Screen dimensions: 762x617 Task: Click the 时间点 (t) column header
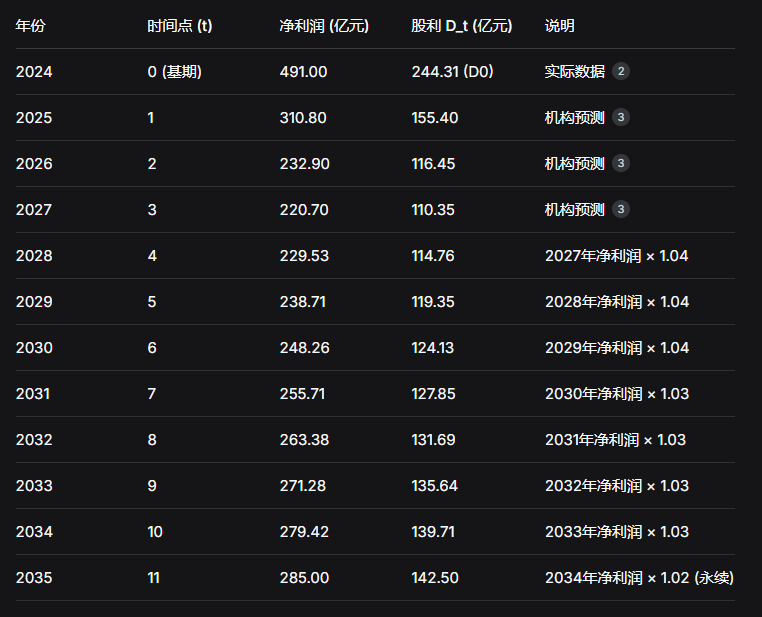[x=179, y=25]
